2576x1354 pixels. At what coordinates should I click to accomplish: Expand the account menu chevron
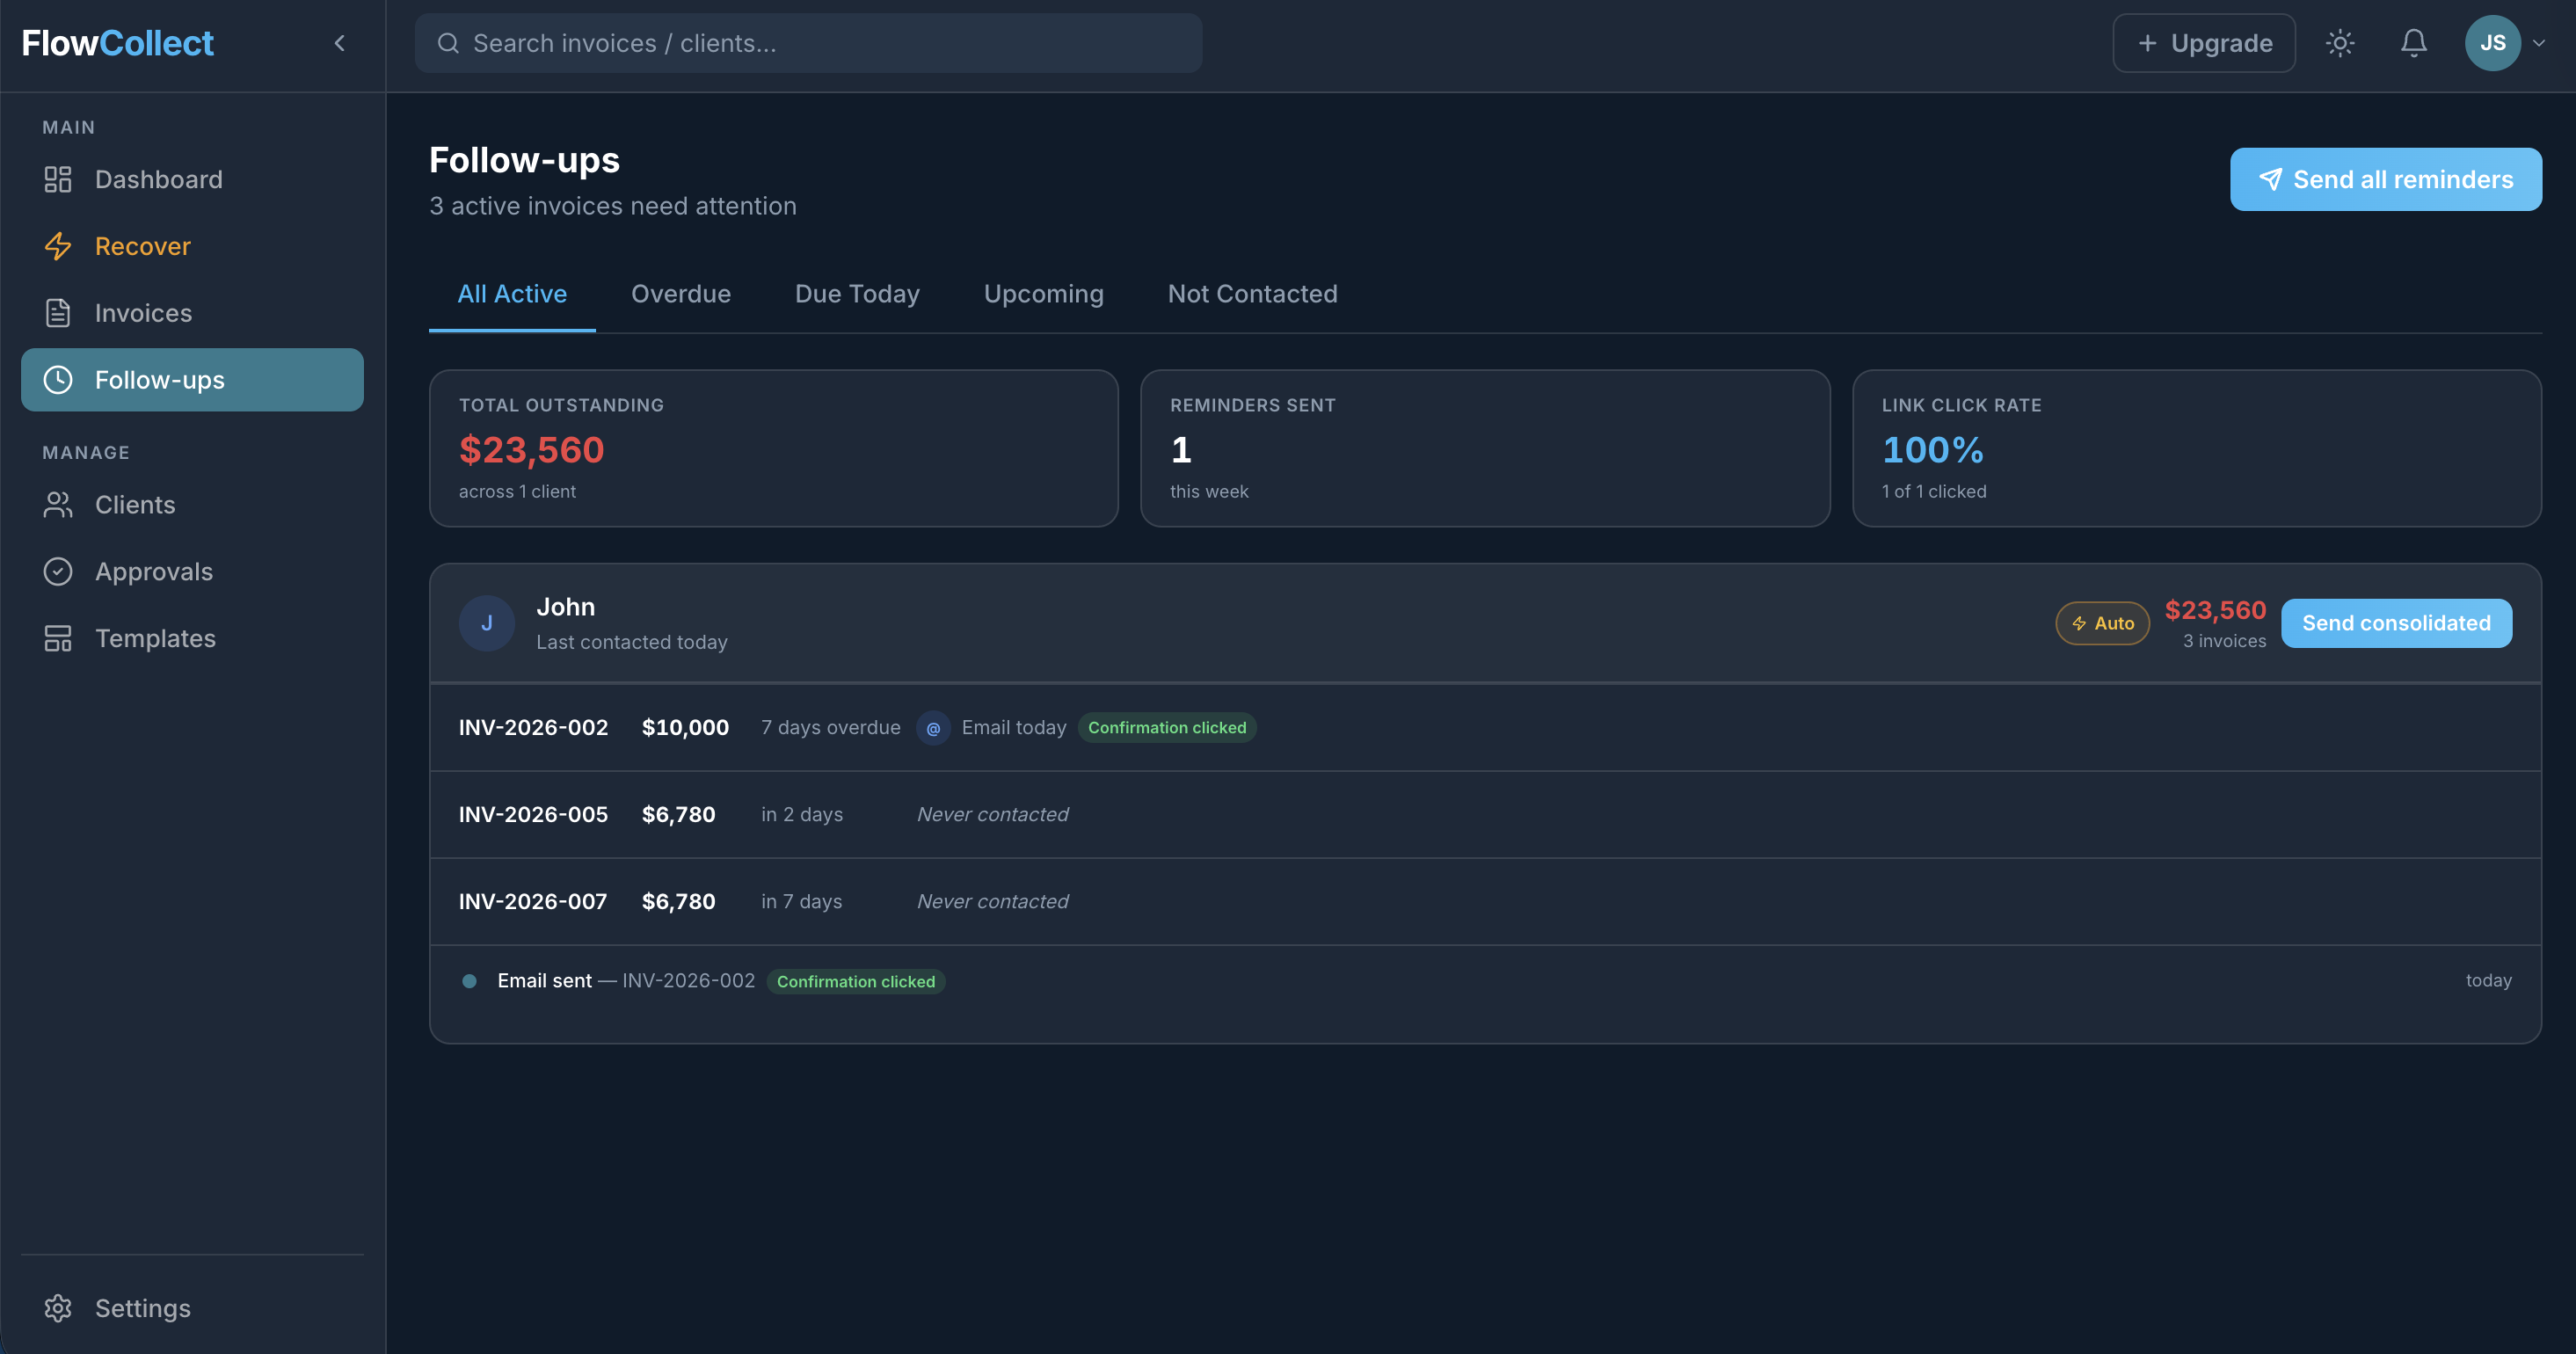(x=2539, y=43)
